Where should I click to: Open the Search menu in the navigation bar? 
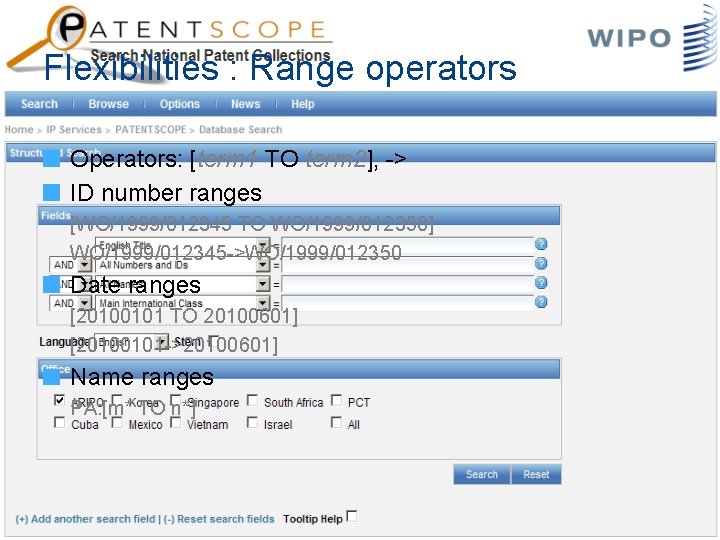pyautogui.click(x=39, y=104)
